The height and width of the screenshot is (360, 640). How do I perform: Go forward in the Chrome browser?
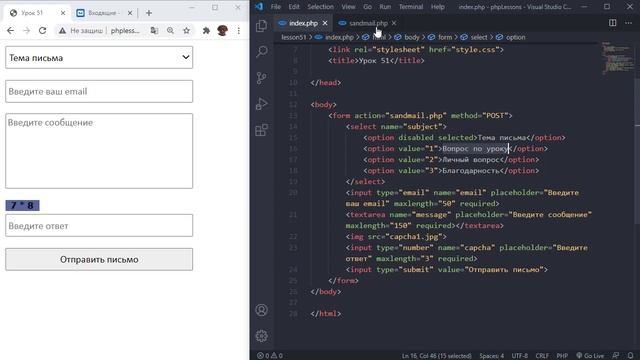point(27,31)
